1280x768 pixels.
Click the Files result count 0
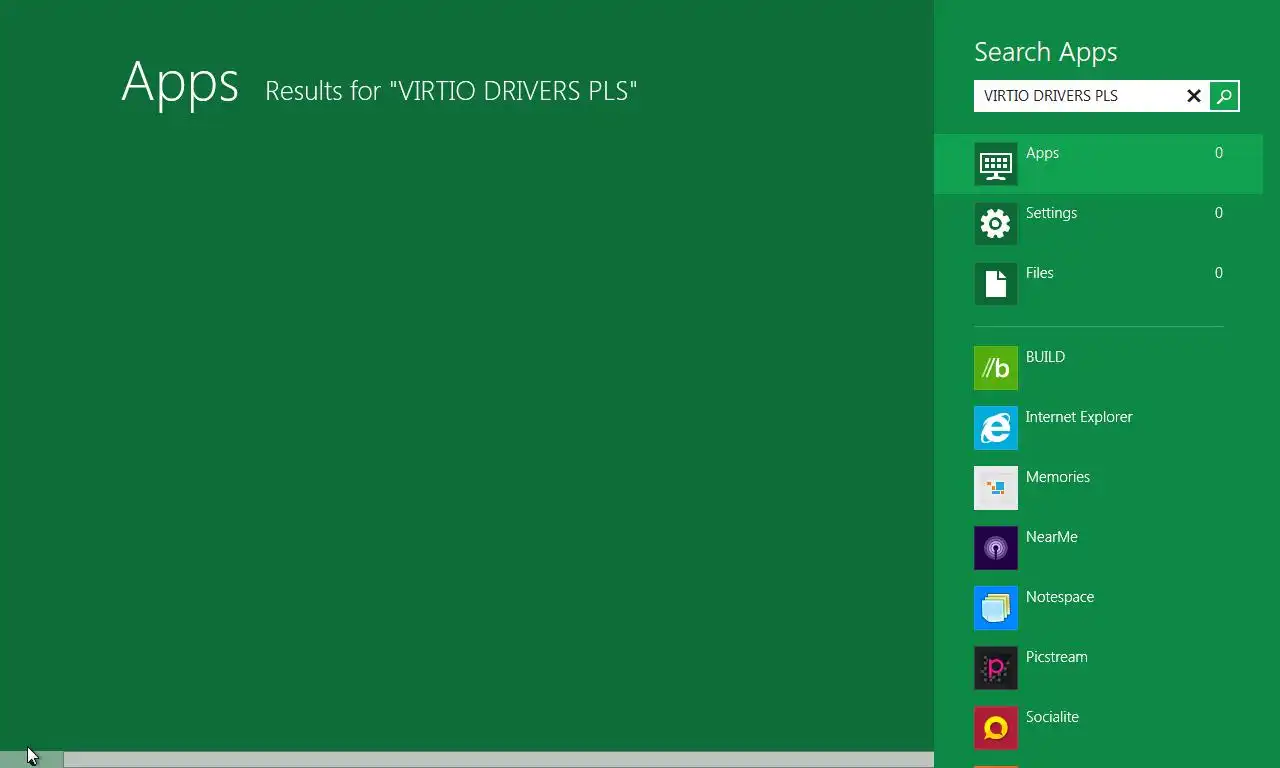tap(1218, 273)
